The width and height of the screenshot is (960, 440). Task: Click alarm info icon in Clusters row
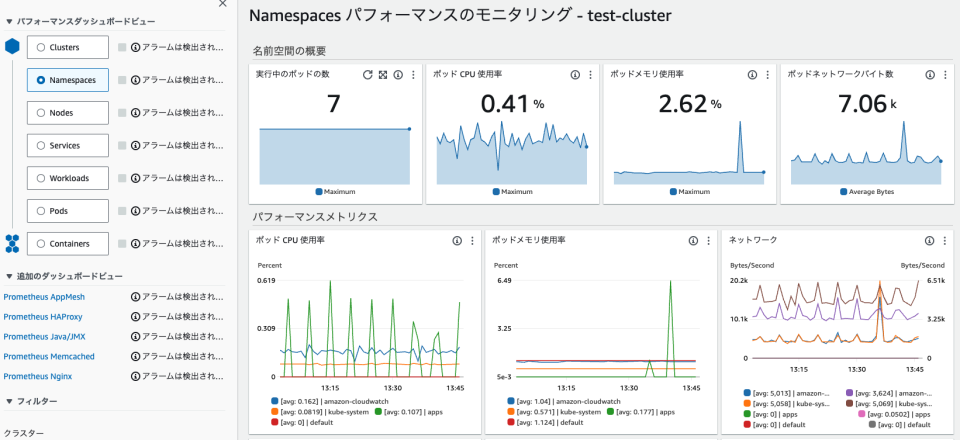135,47
